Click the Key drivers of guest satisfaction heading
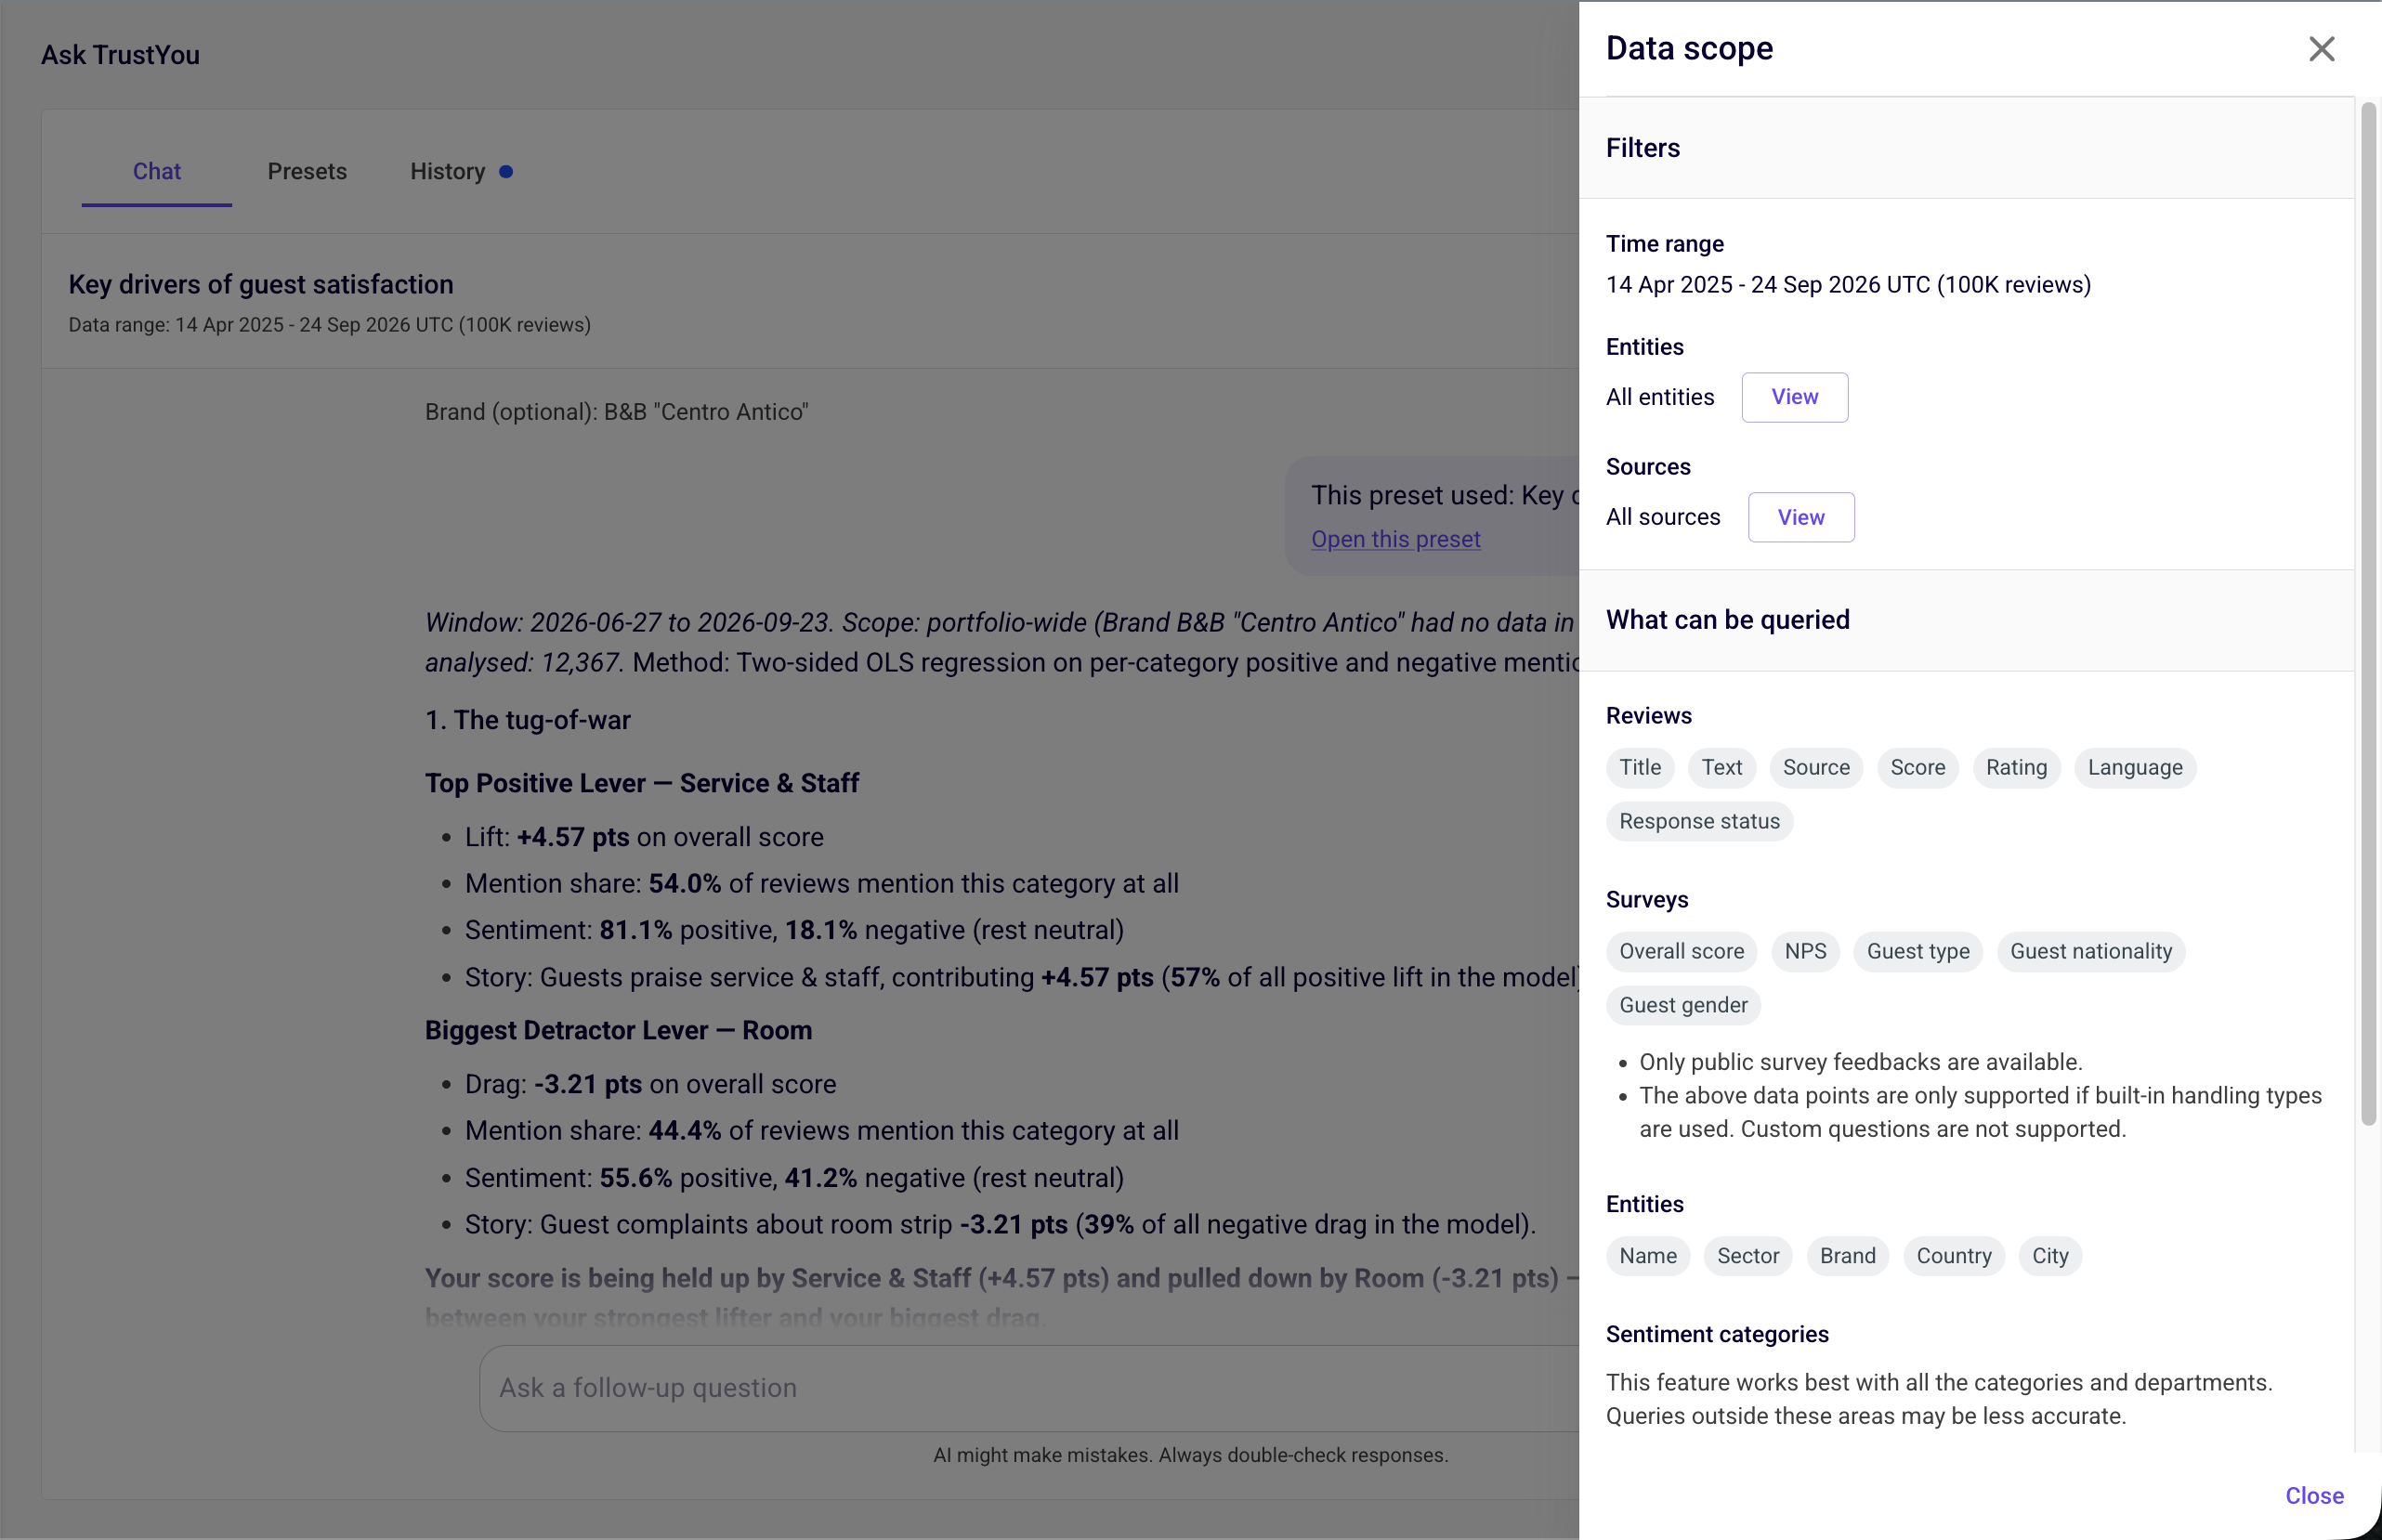This screenshot has height=1540, width=2382. (x=261, y=285)
